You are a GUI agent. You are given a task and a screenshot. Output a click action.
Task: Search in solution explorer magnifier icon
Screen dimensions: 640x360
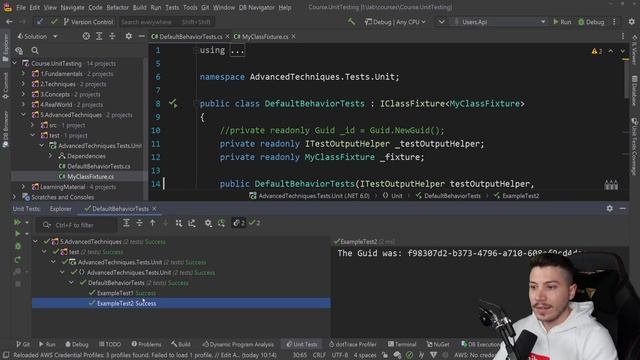coord(35,51)
